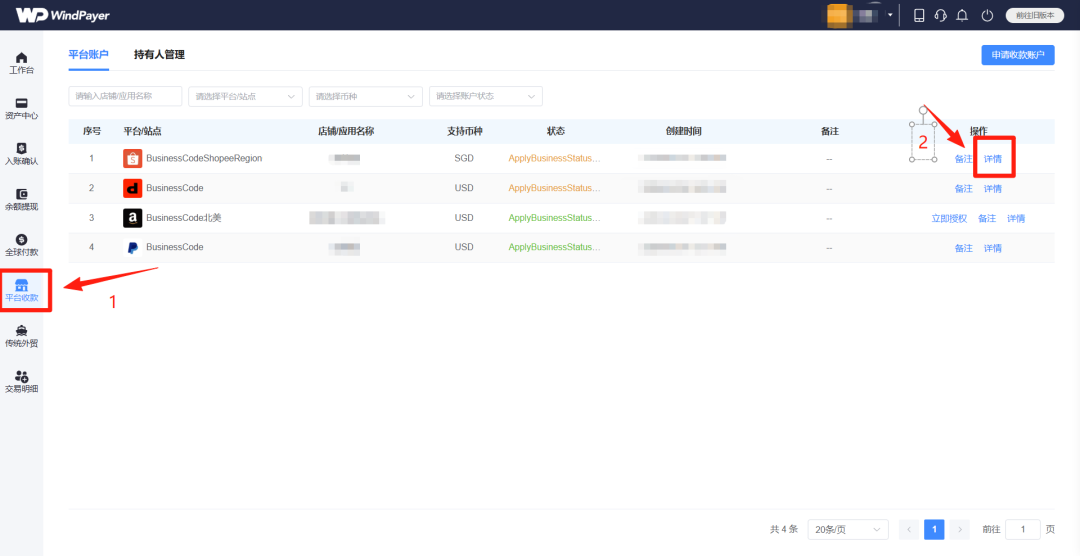Focus the 店铺/应用名称 search field
The width and height of the screenshot is (1080, 556).
125,96
